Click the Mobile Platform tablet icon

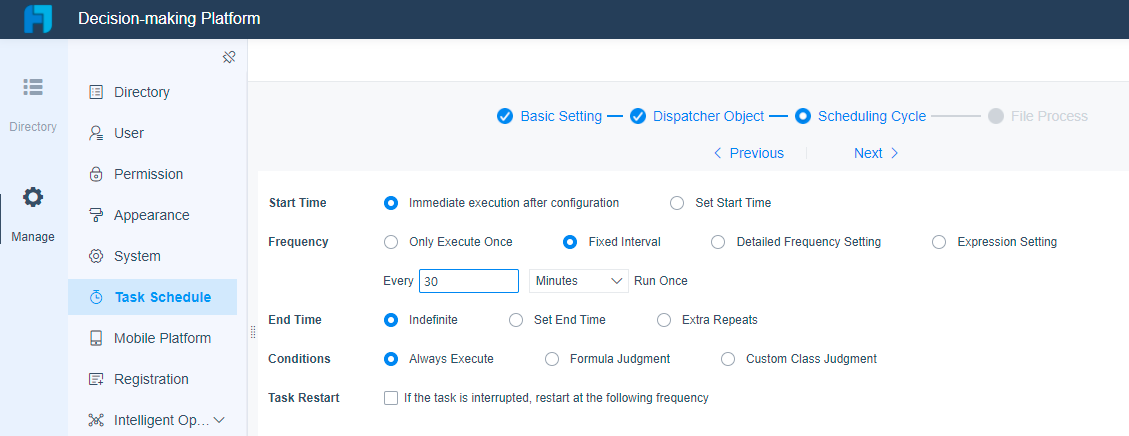pos(96,338)
